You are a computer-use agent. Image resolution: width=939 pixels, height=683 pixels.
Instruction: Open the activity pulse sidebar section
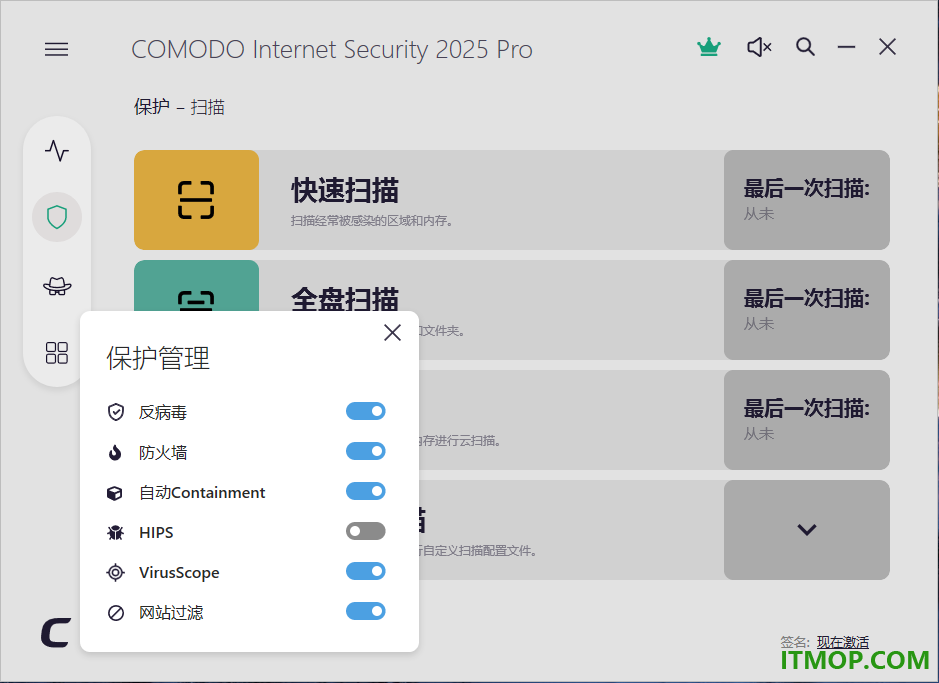tap(57, 151)
